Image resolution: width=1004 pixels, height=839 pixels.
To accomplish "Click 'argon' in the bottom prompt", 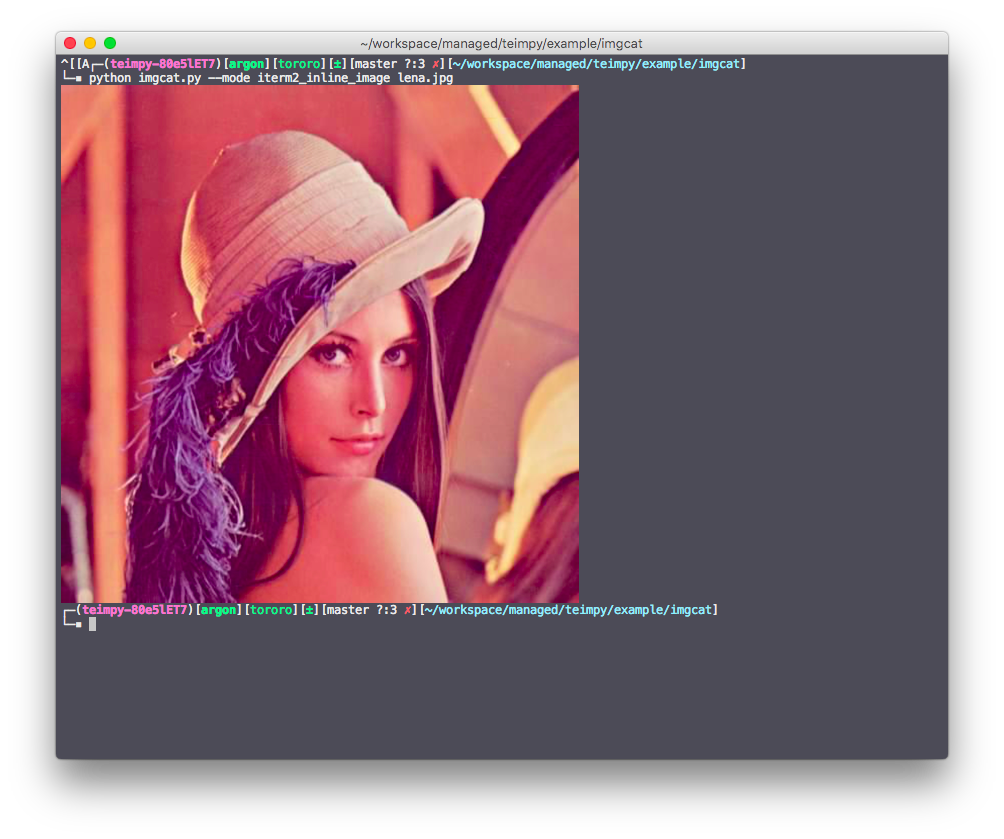I will 218,610.
